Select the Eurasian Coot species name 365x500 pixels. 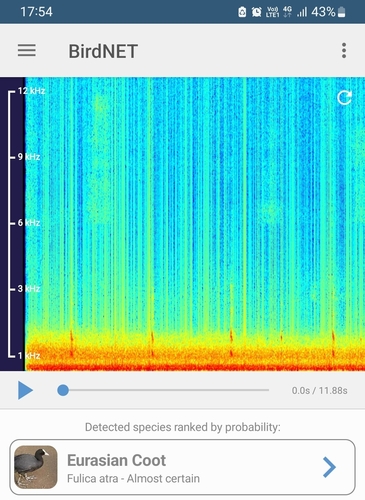coord(116,461)
